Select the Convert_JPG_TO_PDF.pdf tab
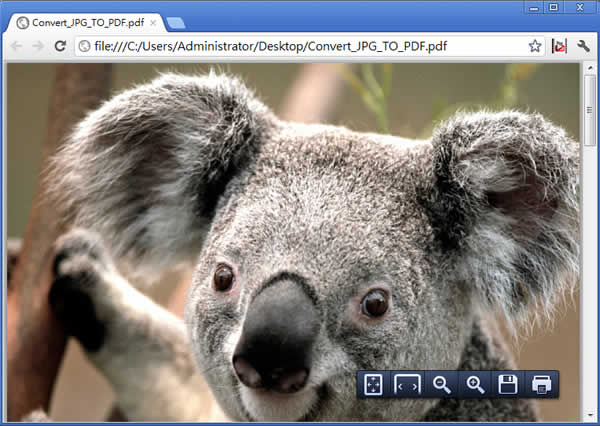Image resolution: width=600 pixels, height=426 pixels. click(88, 23)
